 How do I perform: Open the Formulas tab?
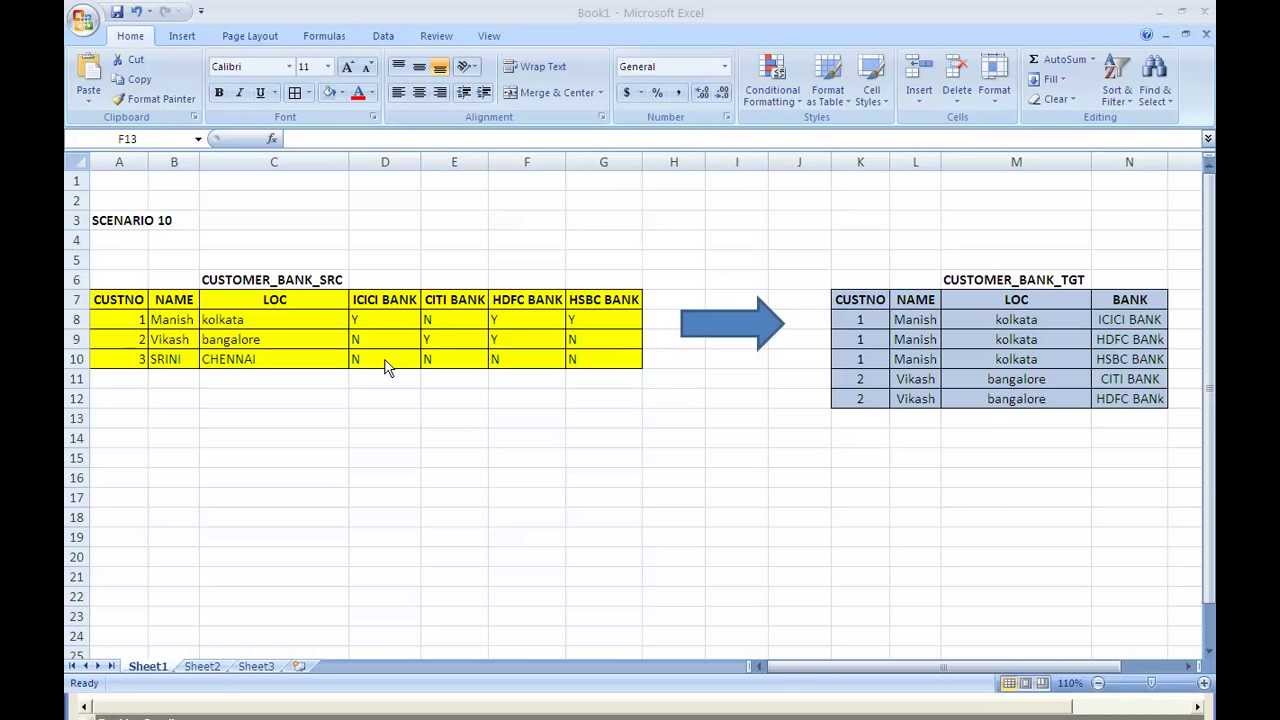coord(324,36)
